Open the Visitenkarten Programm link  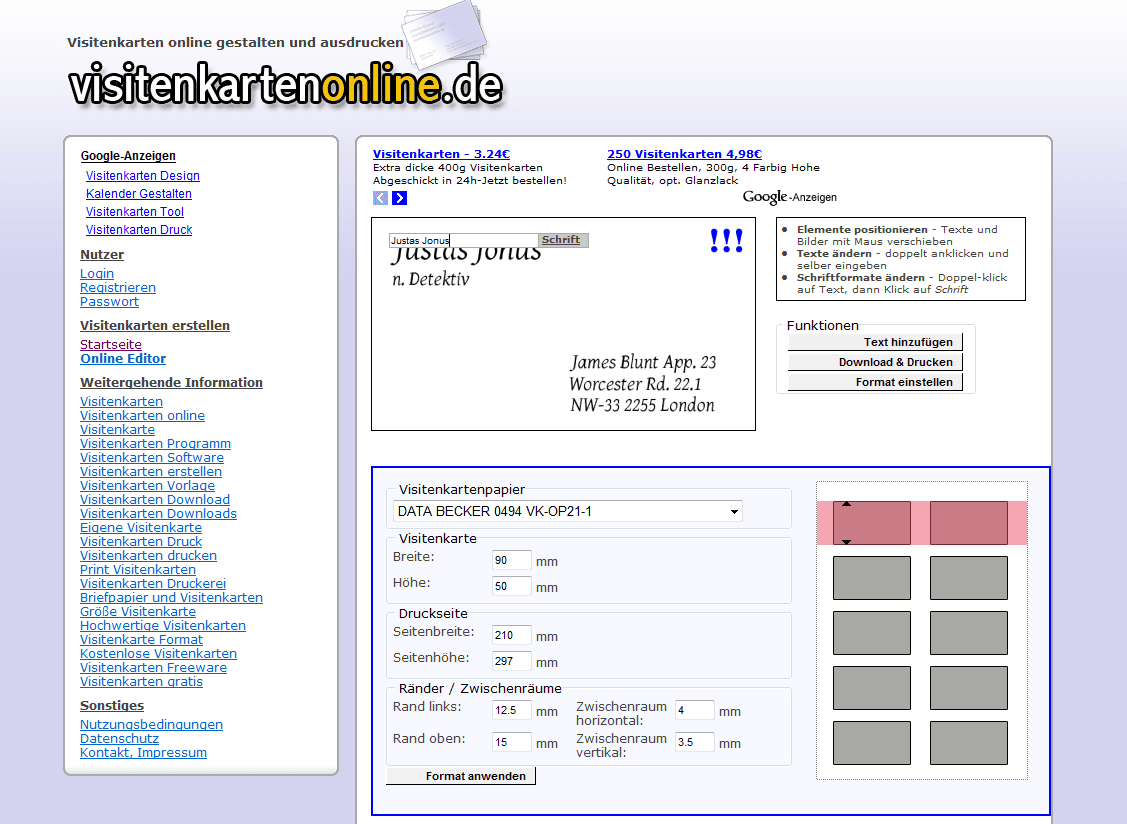[155, 444]
